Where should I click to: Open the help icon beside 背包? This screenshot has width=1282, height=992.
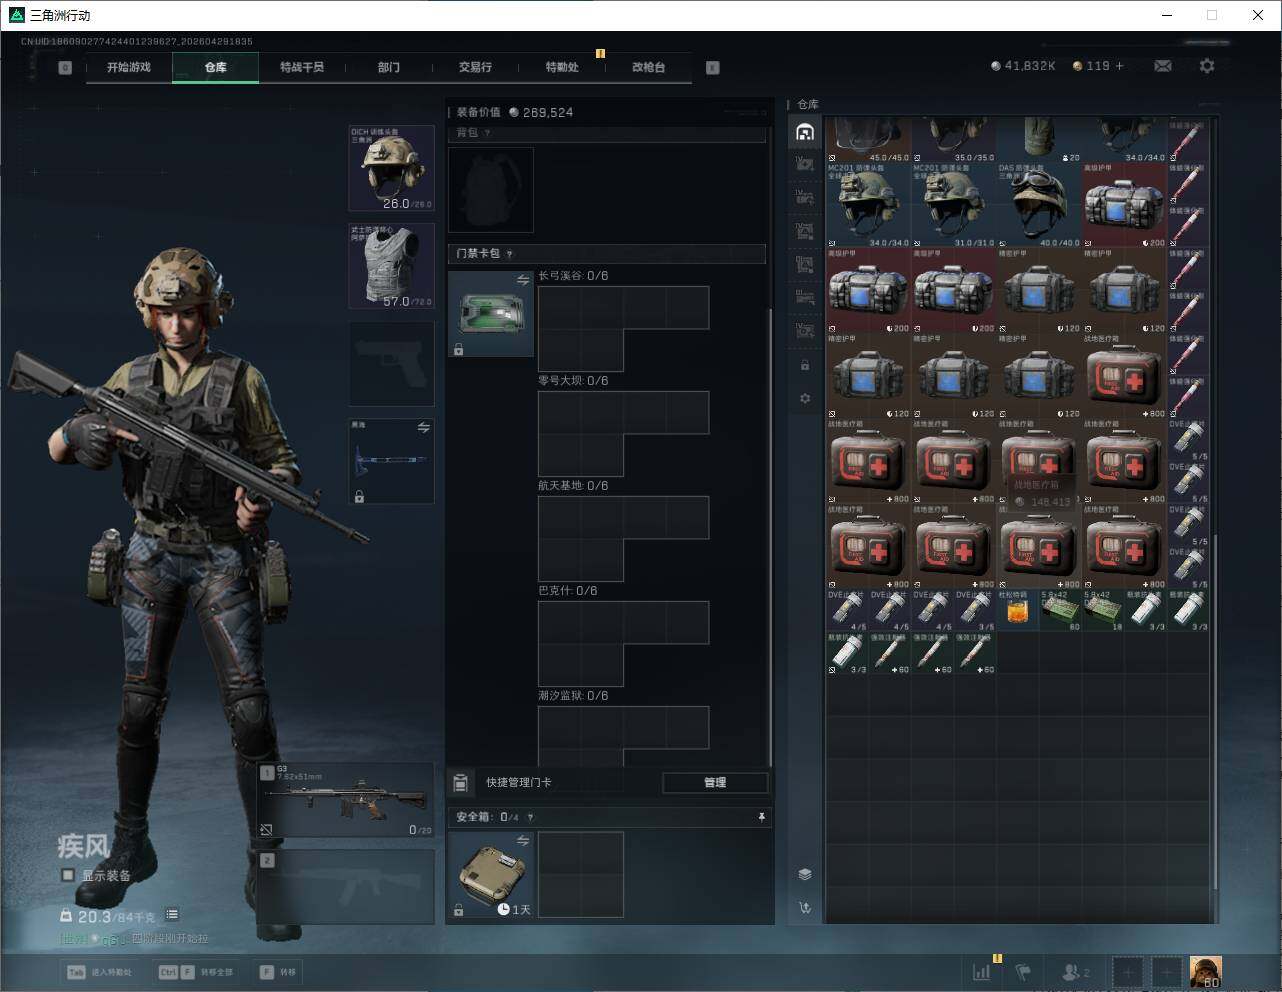tap(488, 133)
